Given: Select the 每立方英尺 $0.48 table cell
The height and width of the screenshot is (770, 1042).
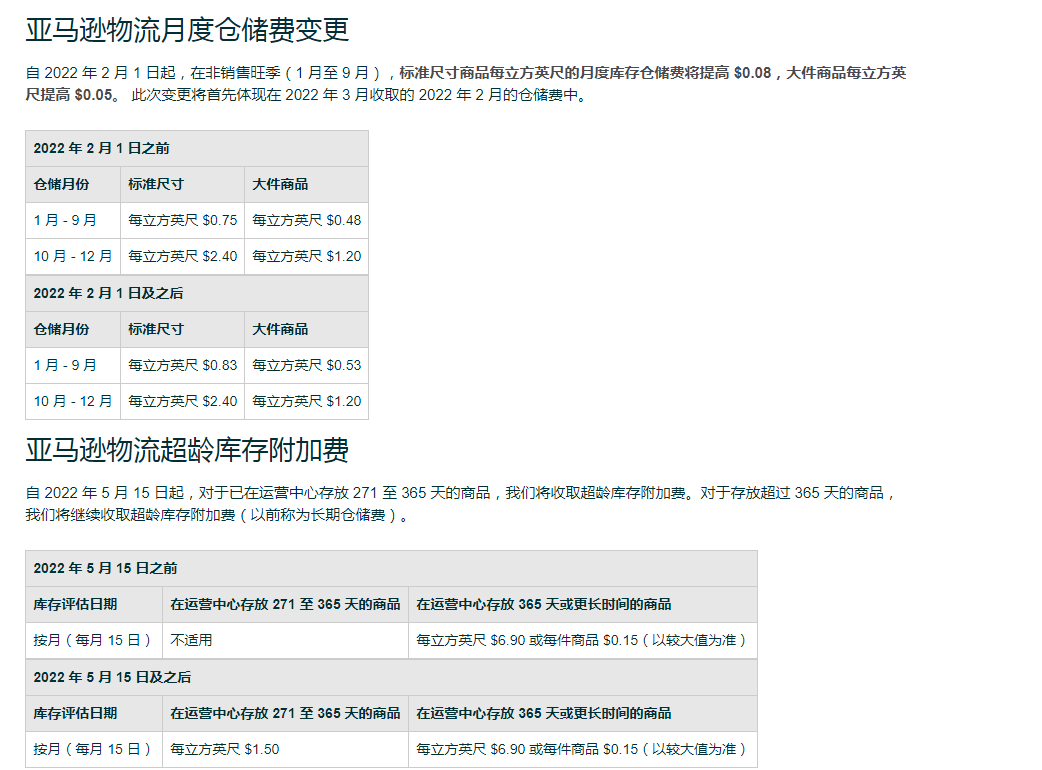Looking at the screenshot, I should [306, 220].
